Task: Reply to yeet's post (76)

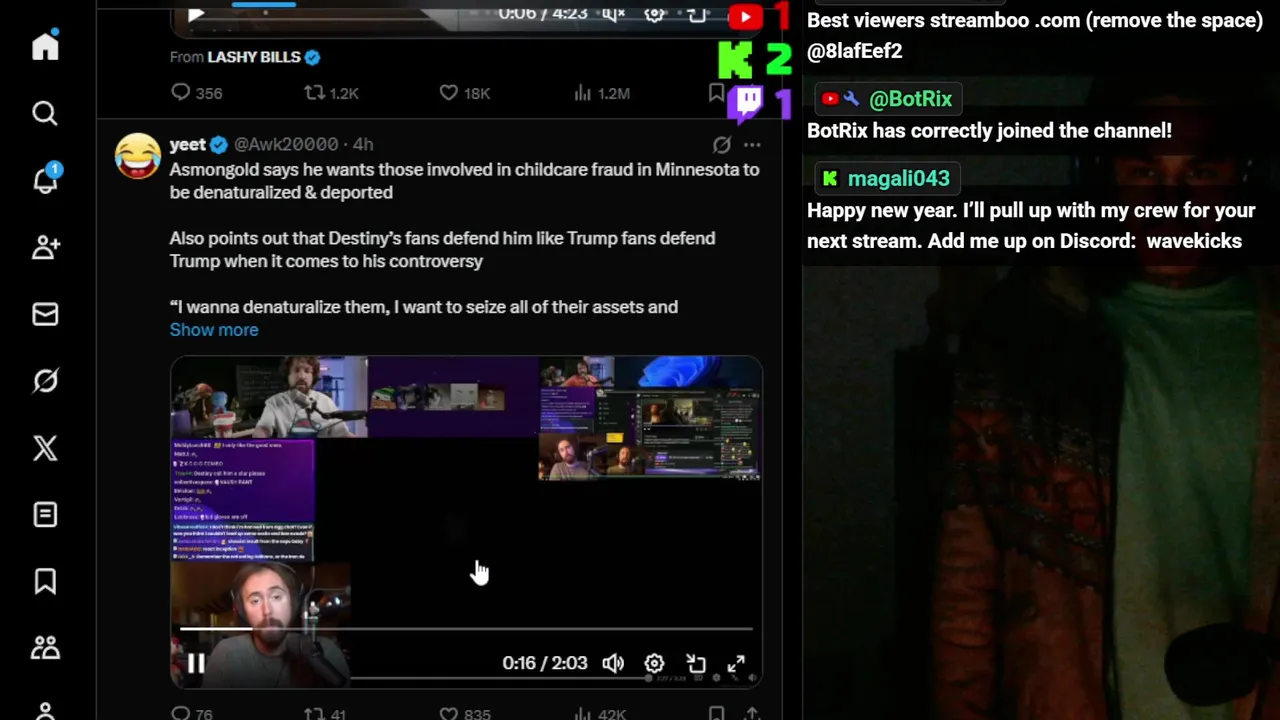Action: pos(191,713)
